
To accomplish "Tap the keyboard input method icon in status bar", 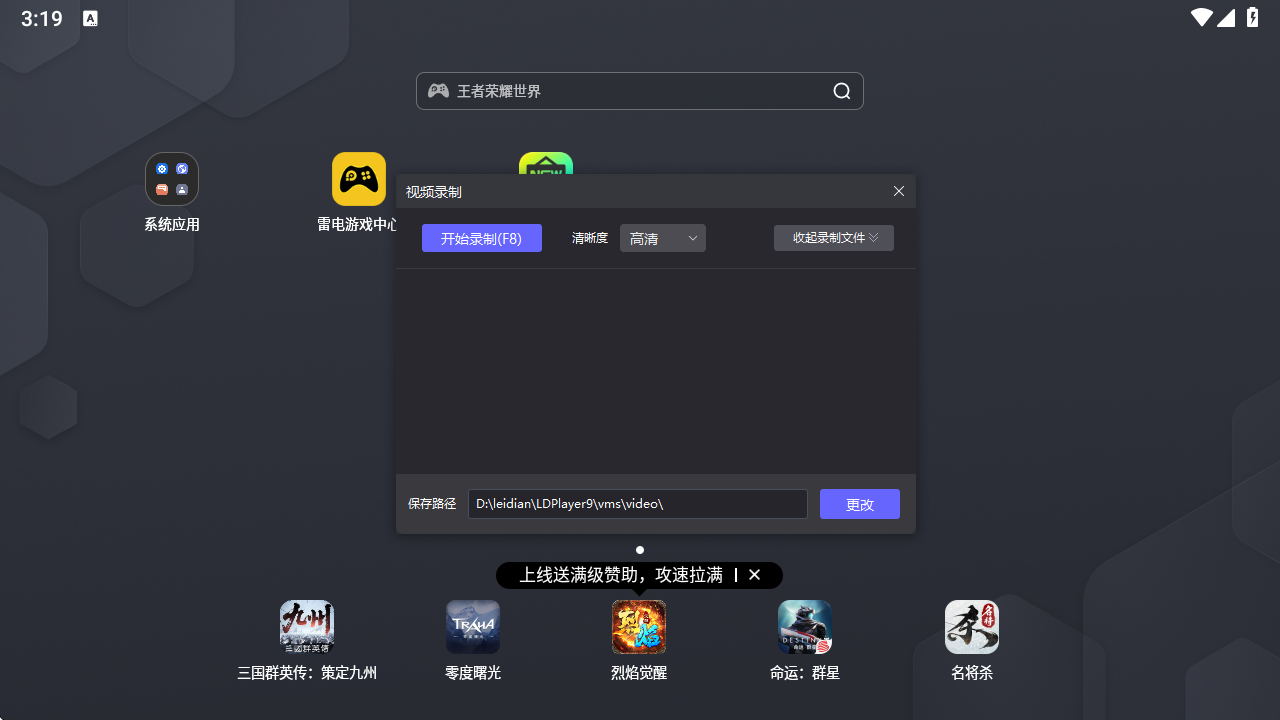I will [x=91, y=18].
